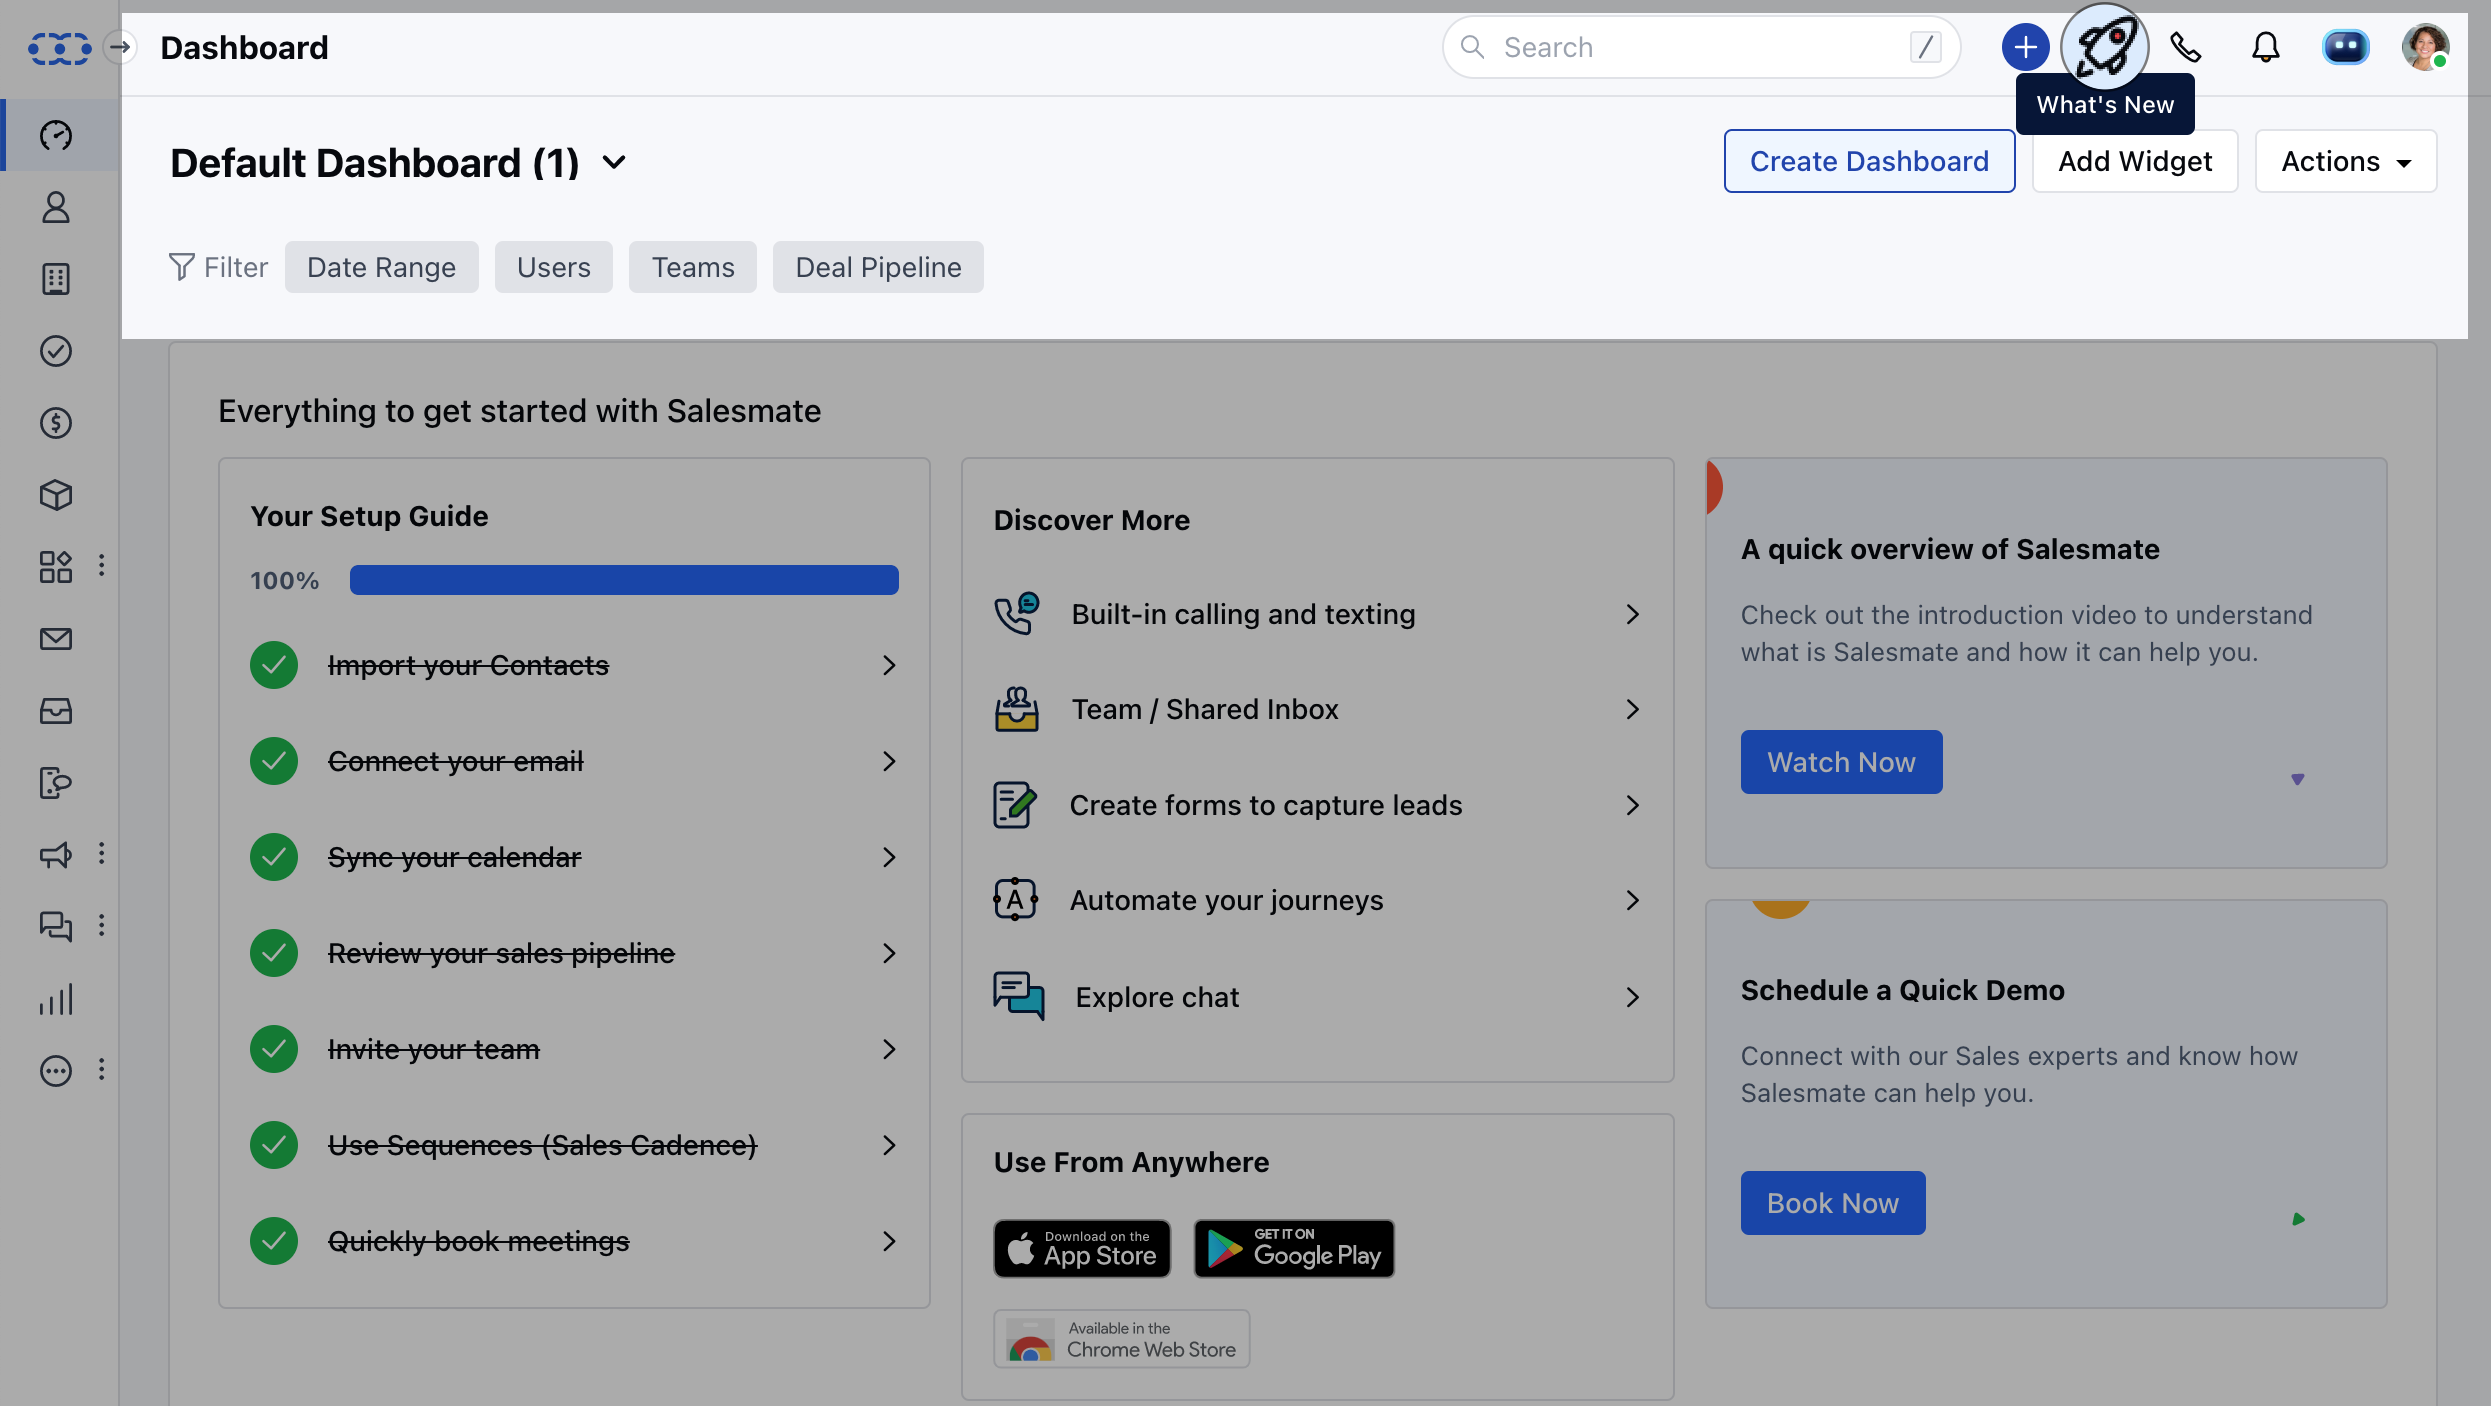Viewport: 2491px width, 1406px height.
Task: Toggle Review your sales pipeline checkmark
Action: point(274,953)
